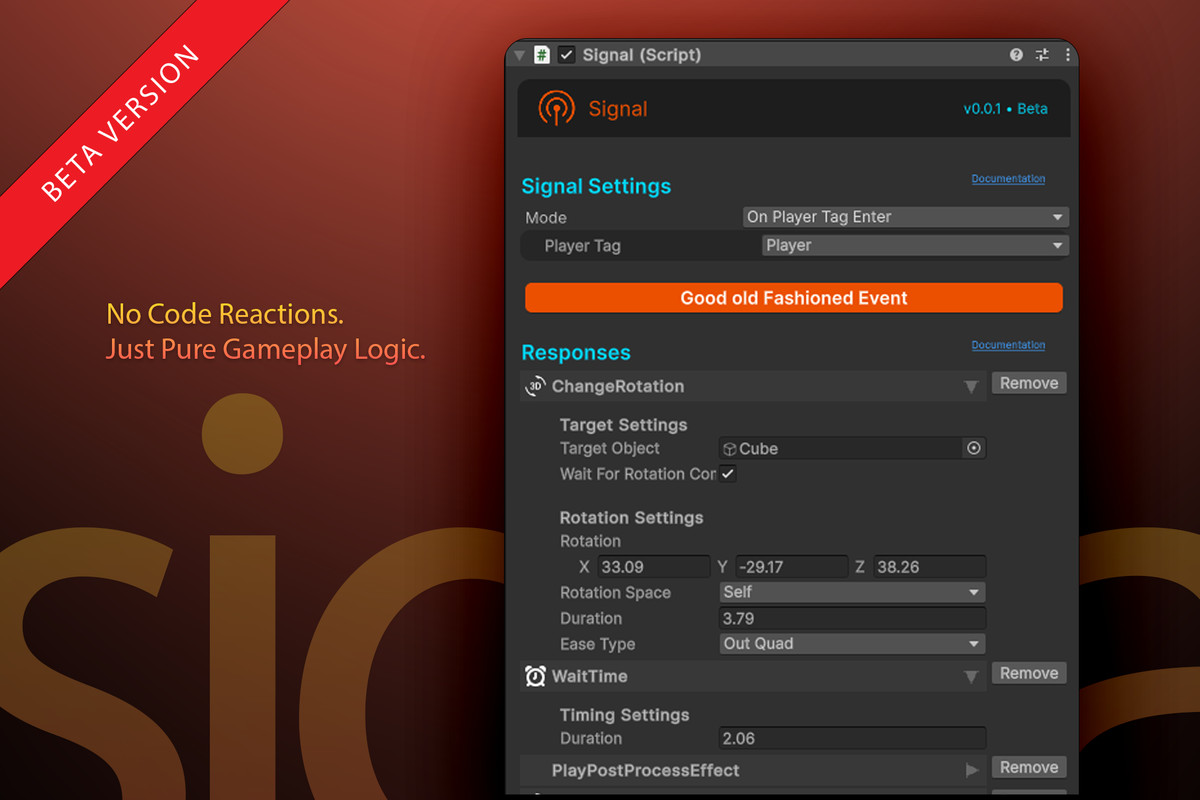Click the Rotation X field 33.09
Image resolution: width=1200 pixels, height=800 pixels.
(654, 567)
